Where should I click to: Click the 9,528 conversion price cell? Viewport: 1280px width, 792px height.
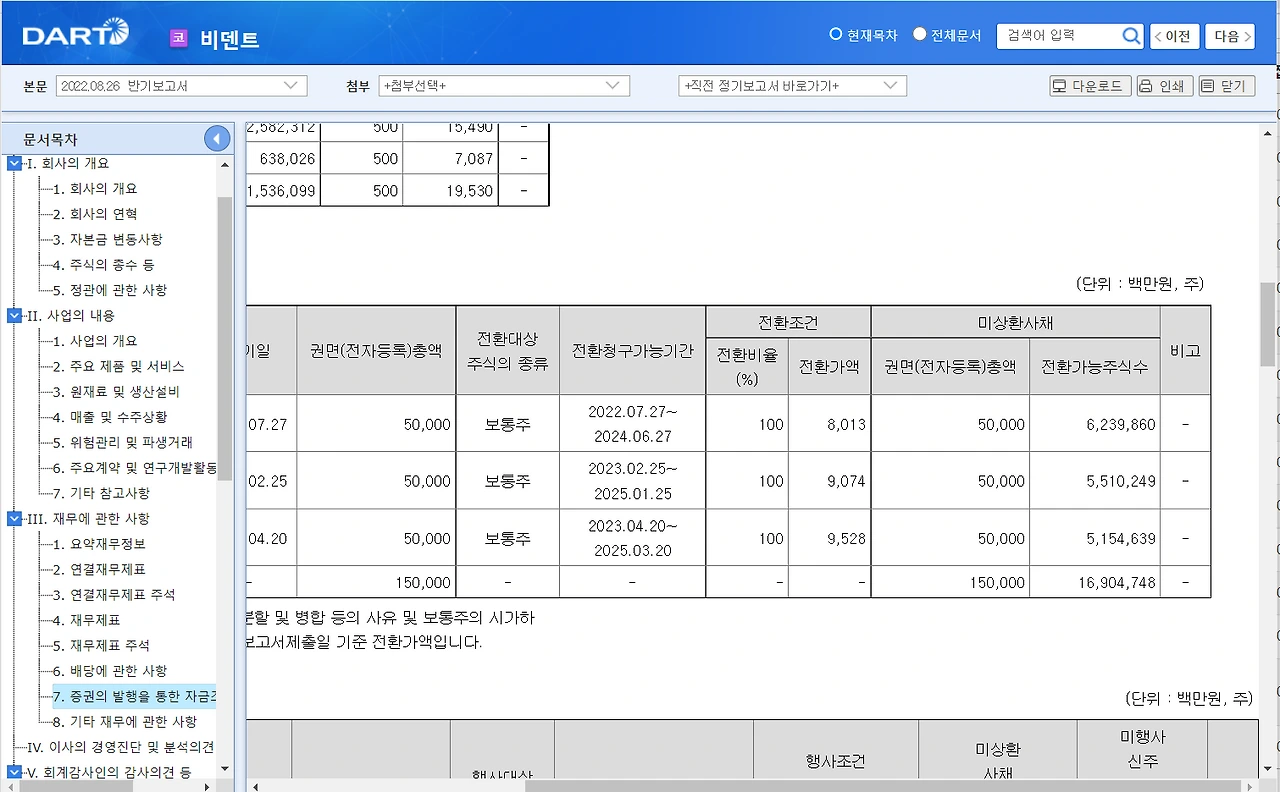tap(830, 538)
